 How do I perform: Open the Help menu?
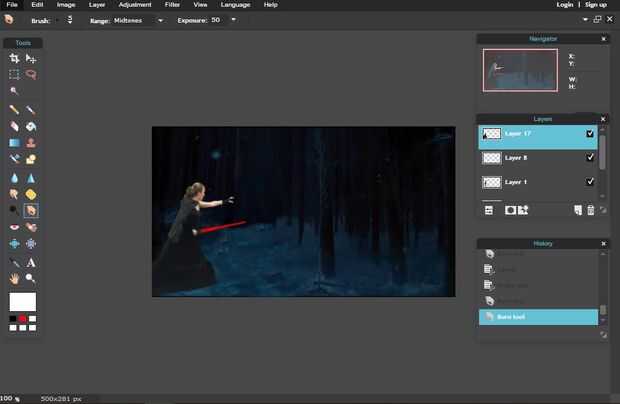pyautogui.click(x=270, y=5)
